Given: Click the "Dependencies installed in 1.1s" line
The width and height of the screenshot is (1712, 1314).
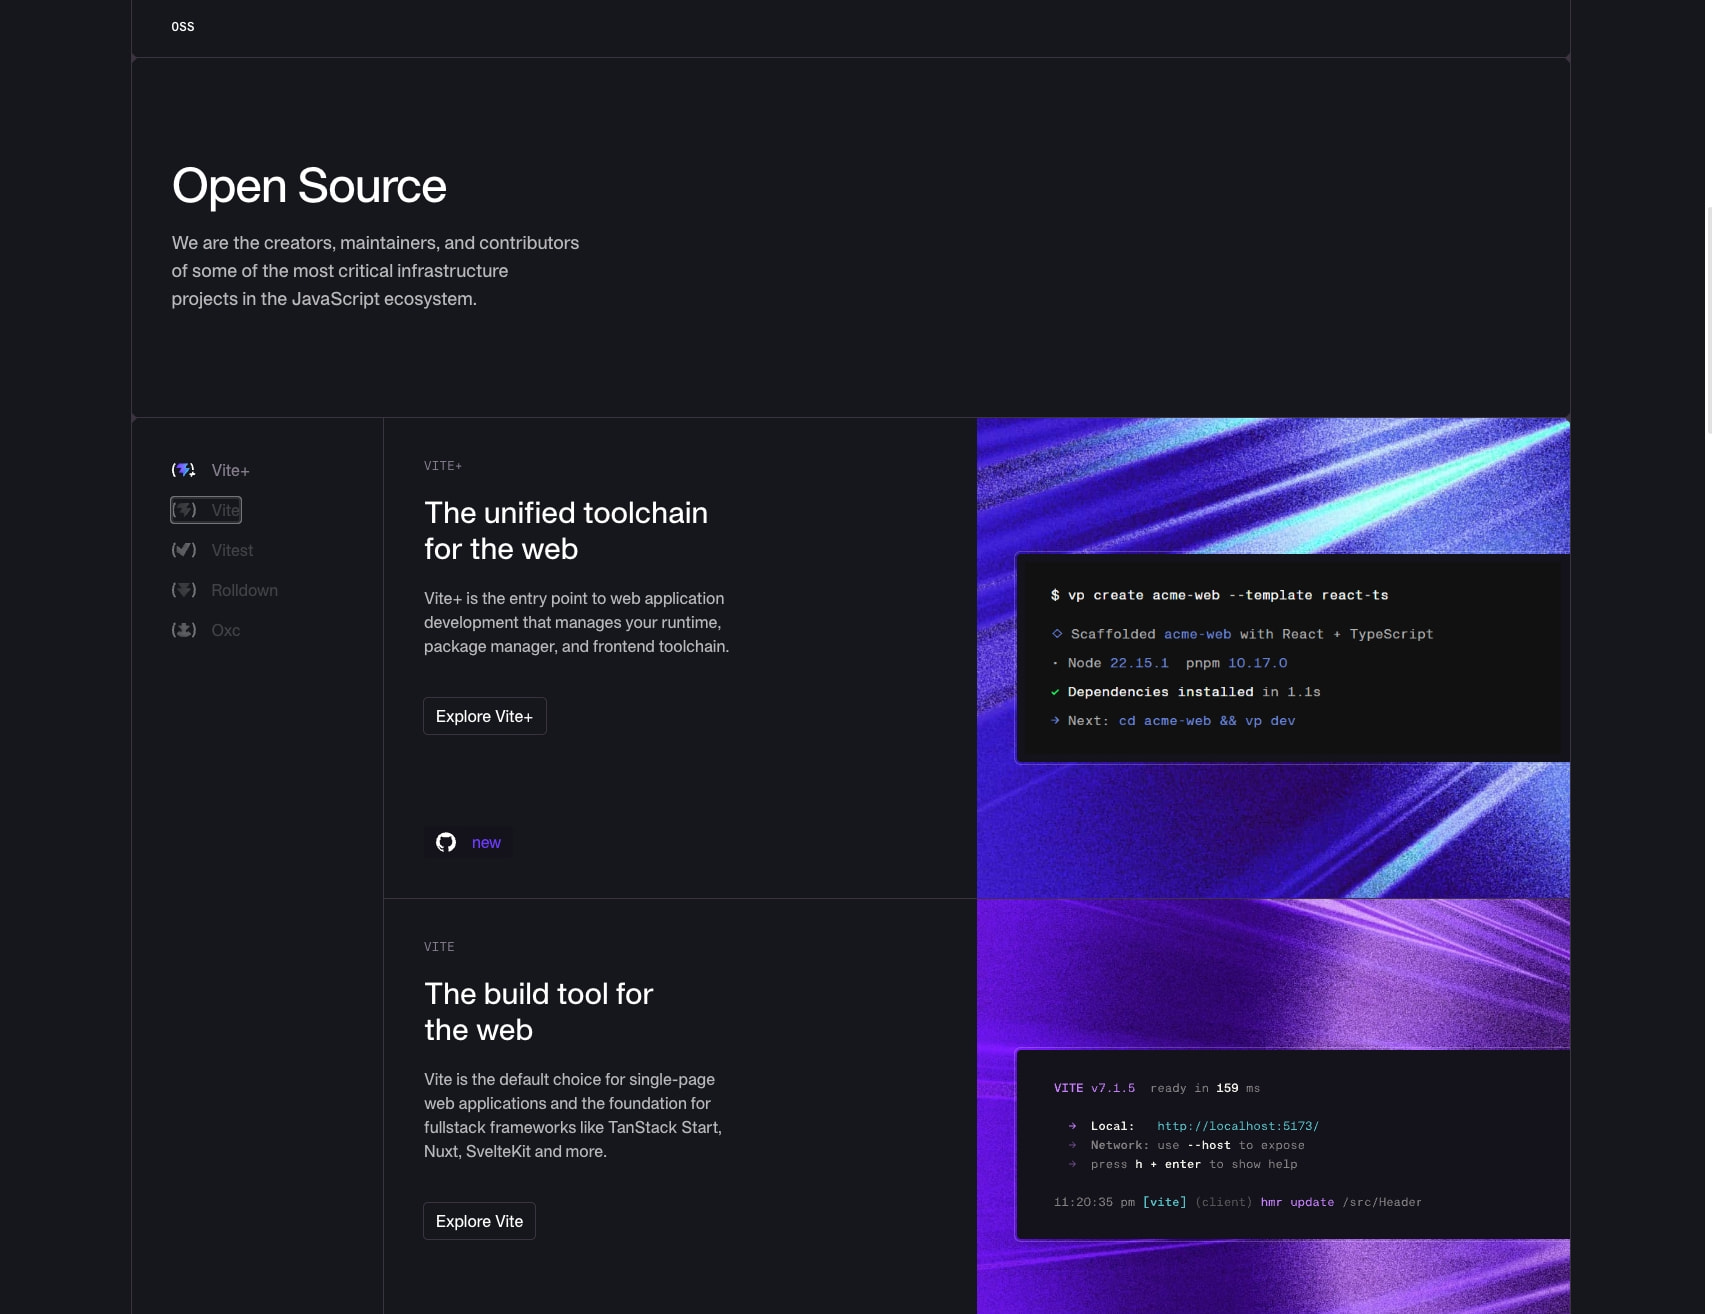Looking at the screenshot, I should (x=1186, y=692).
